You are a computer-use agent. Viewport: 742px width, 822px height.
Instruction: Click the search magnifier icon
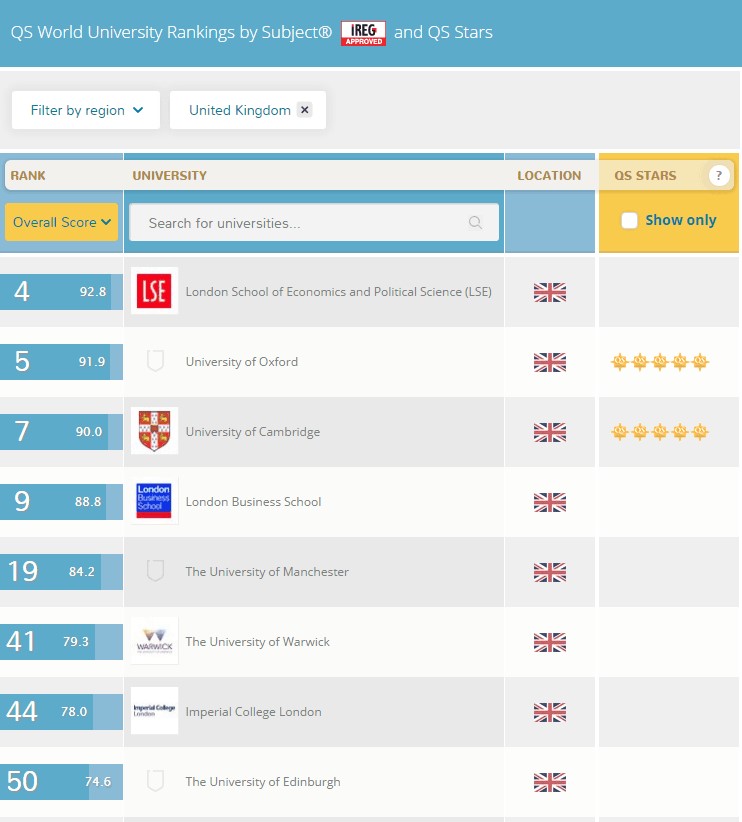475,223
